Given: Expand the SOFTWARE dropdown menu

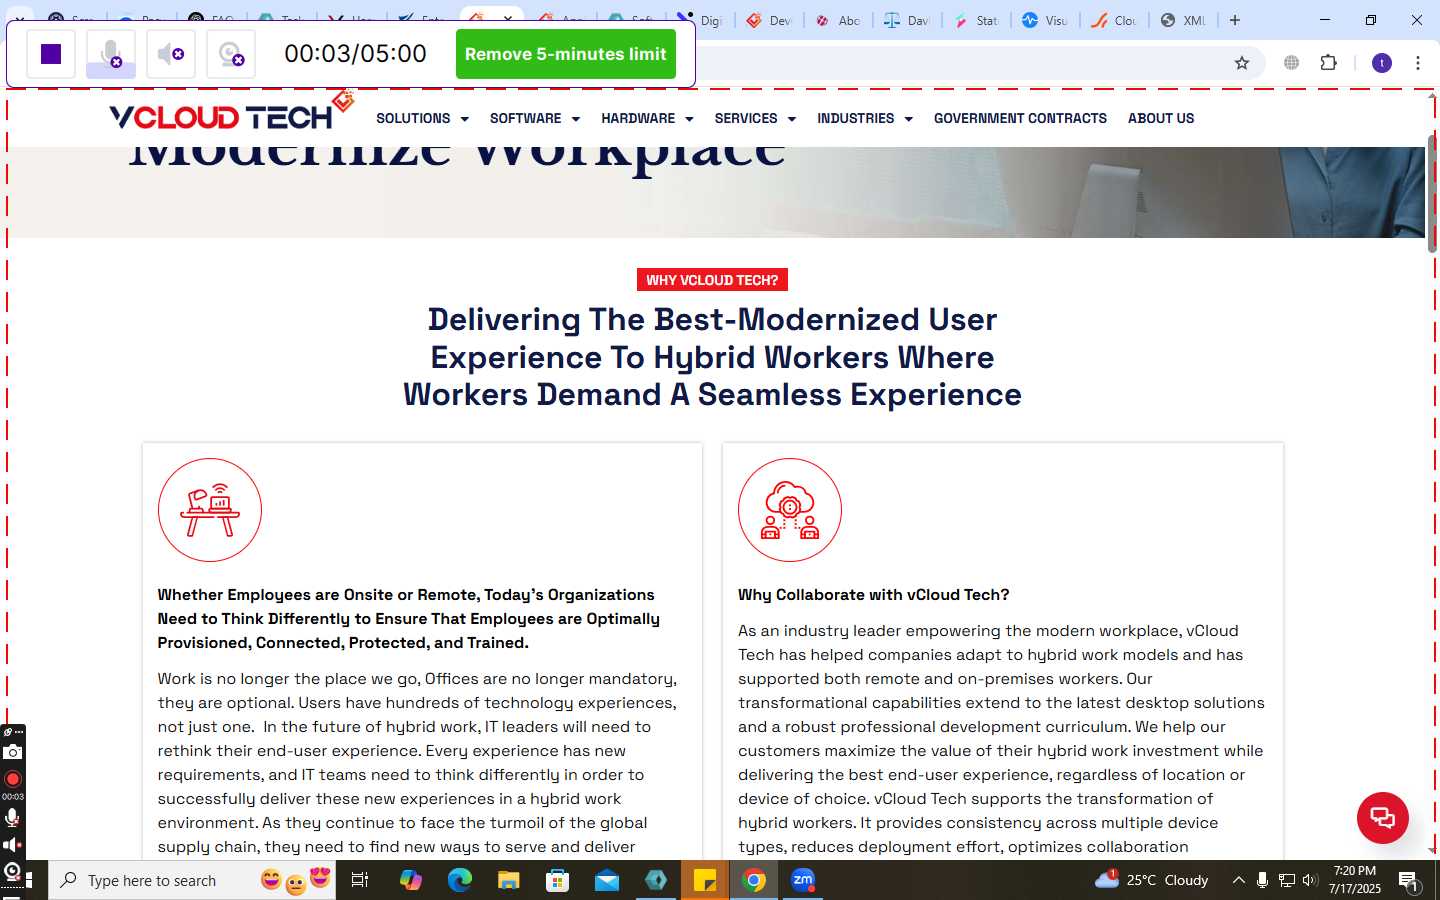Looking at the screenshot, I should tap(535, 118).
